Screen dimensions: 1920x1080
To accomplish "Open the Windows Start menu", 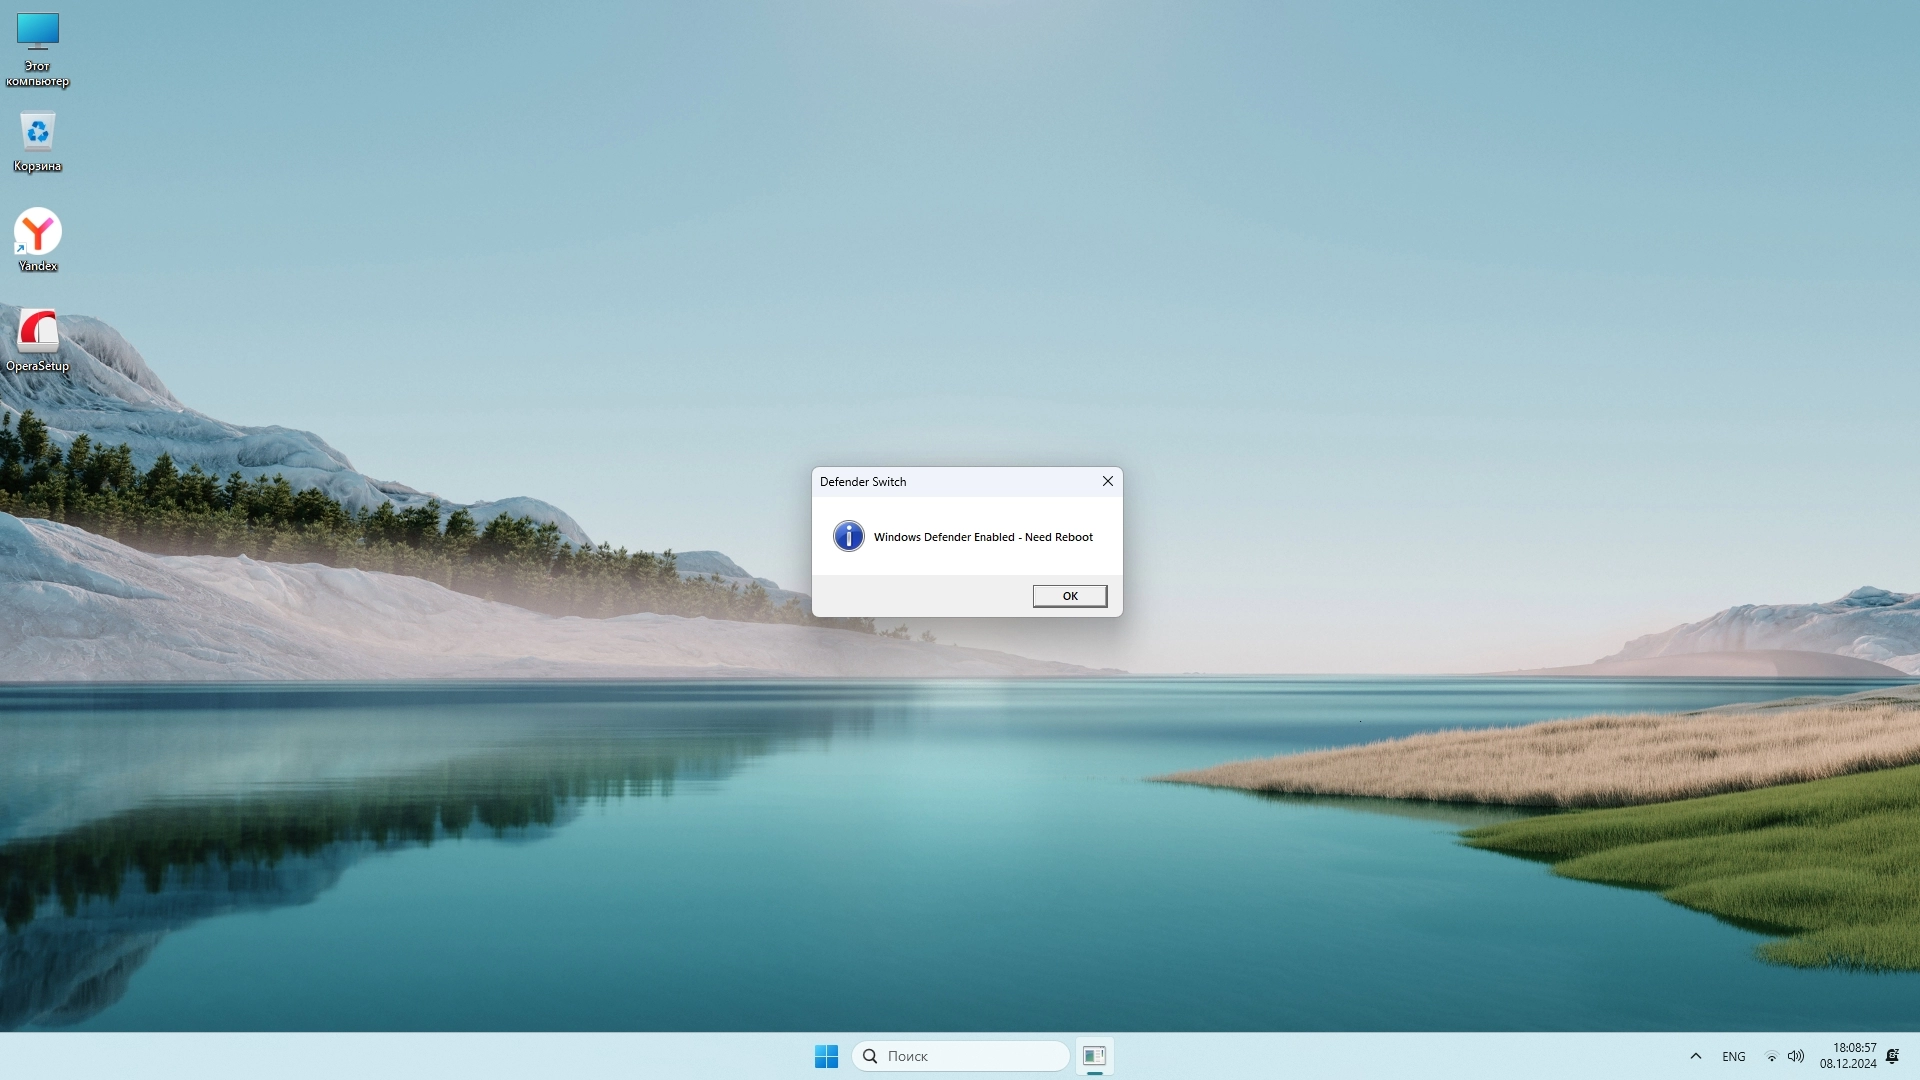I will click(x=826, y=1056).
